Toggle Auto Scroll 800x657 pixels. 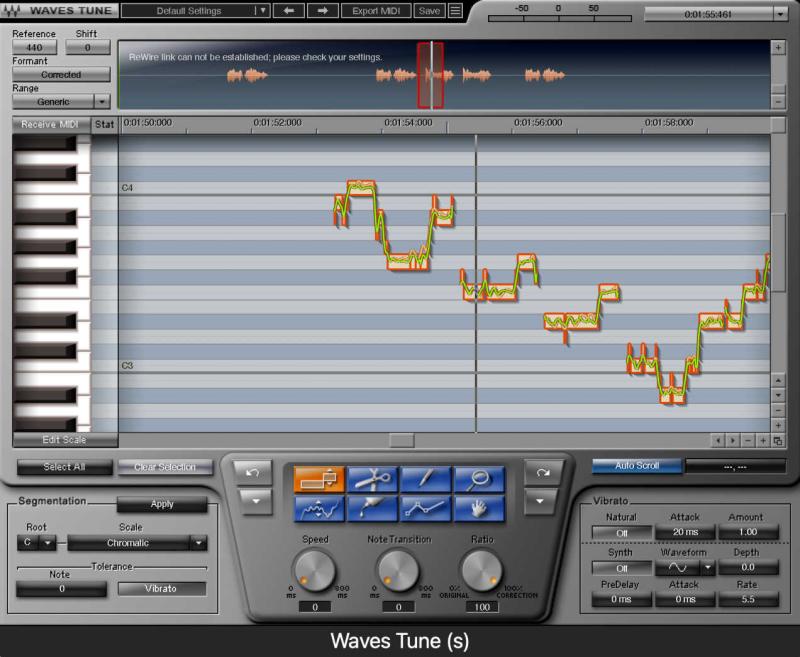point(637,466)
